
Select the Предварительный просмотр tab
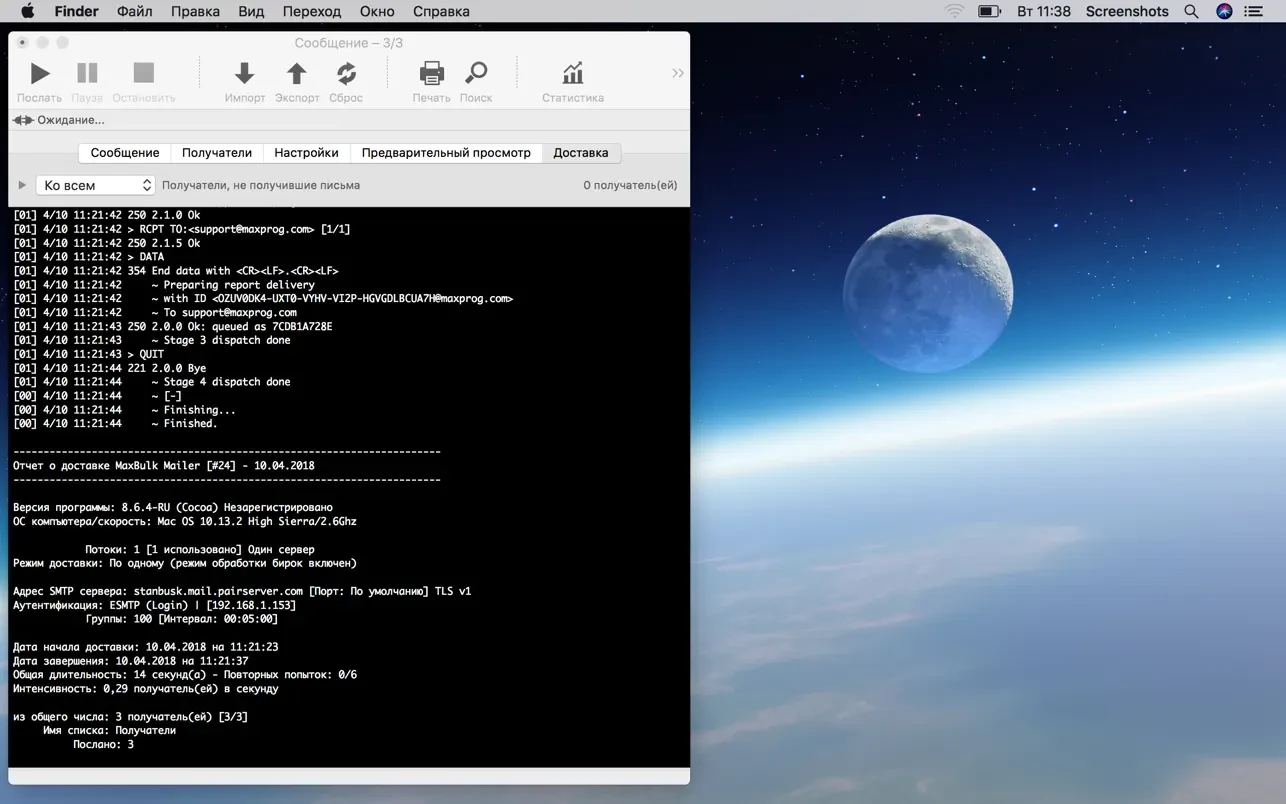coord(446,153)
